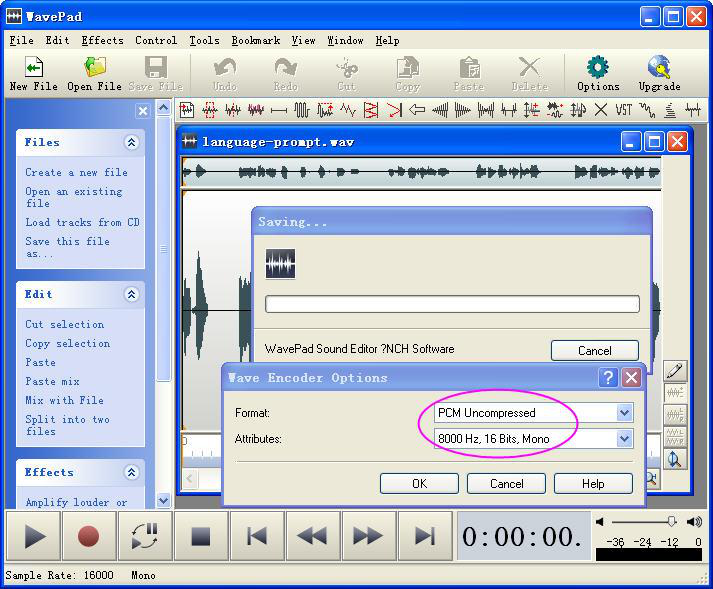Click the Fast Forward transport button
This screenshot has height=589, width=713.
[369, 536]
